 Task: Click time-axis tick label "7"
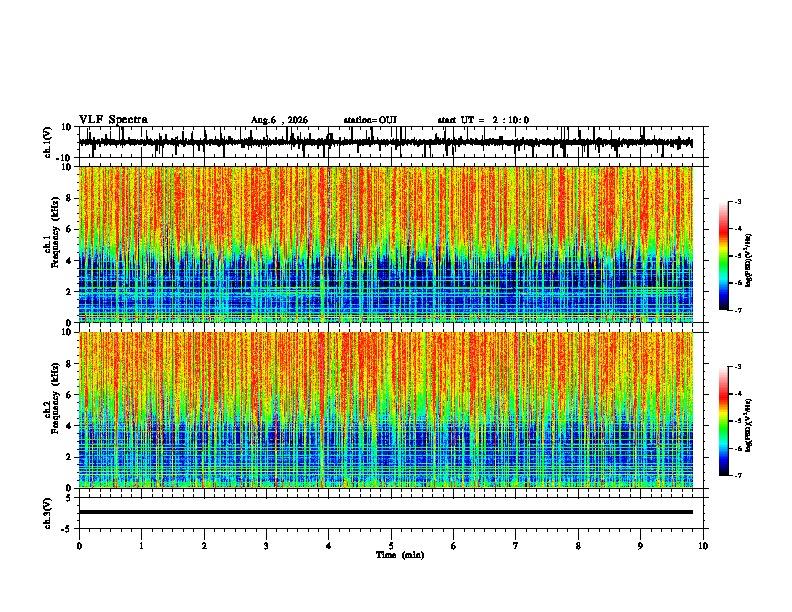click(x=516, y=546)
